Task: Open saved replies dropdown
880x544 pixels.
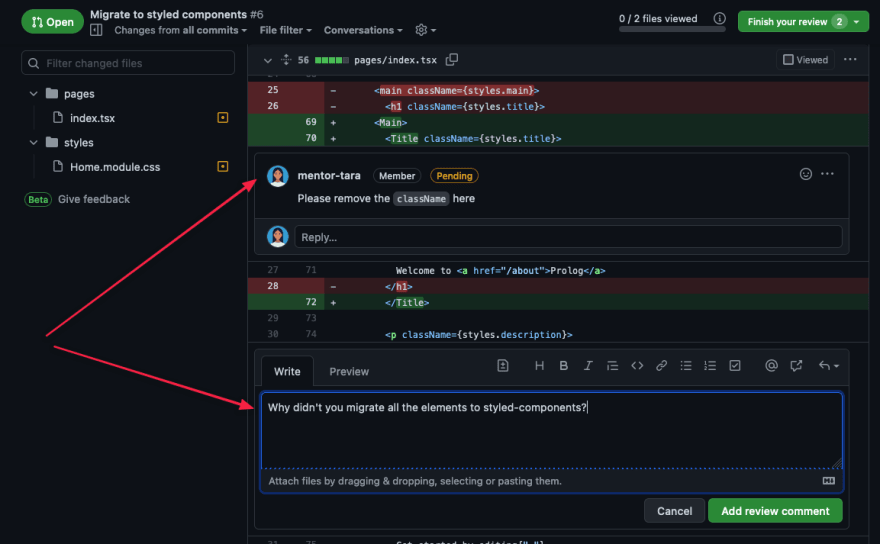Action: (828, 365)
